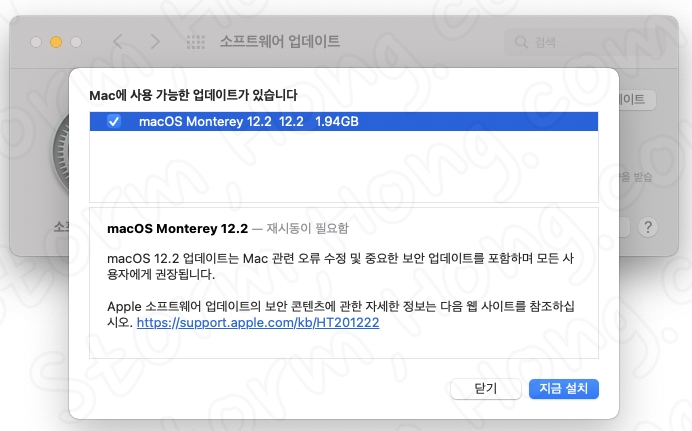Click the heading Mac에 사용 가능한 업데이트가 있습니다
Image resolution: width=692 pixels, height=431 pixels.
193,95
